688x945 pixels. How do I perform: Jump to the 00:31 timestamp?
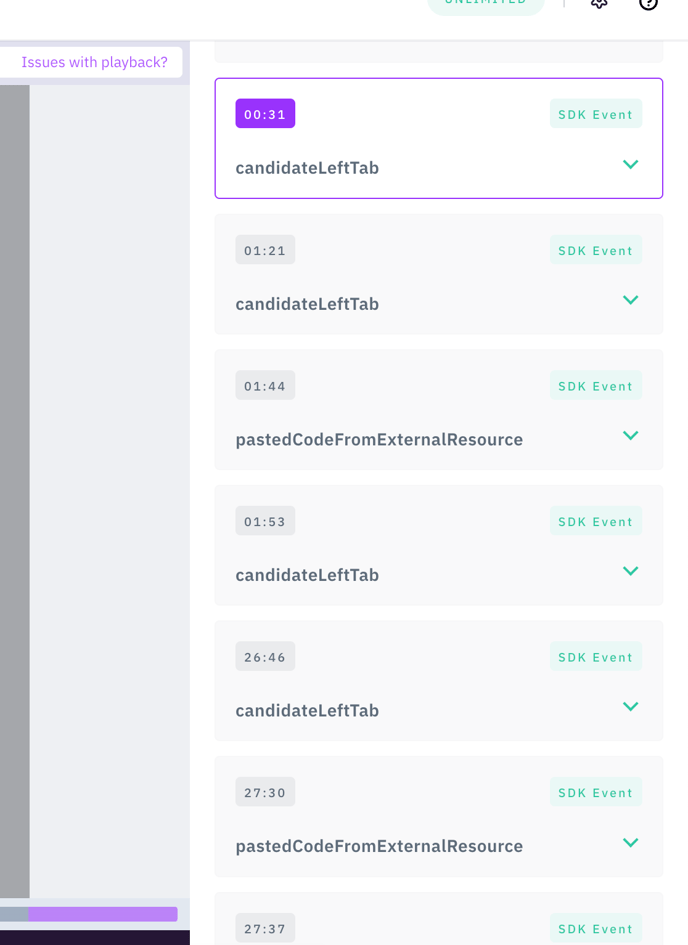pos(265,114)
